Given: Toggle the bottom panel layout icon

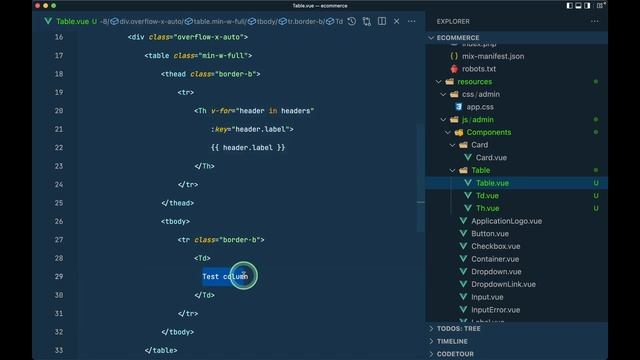Looking at the screenshot, I should pyautogui.click(x=578, y=6).
